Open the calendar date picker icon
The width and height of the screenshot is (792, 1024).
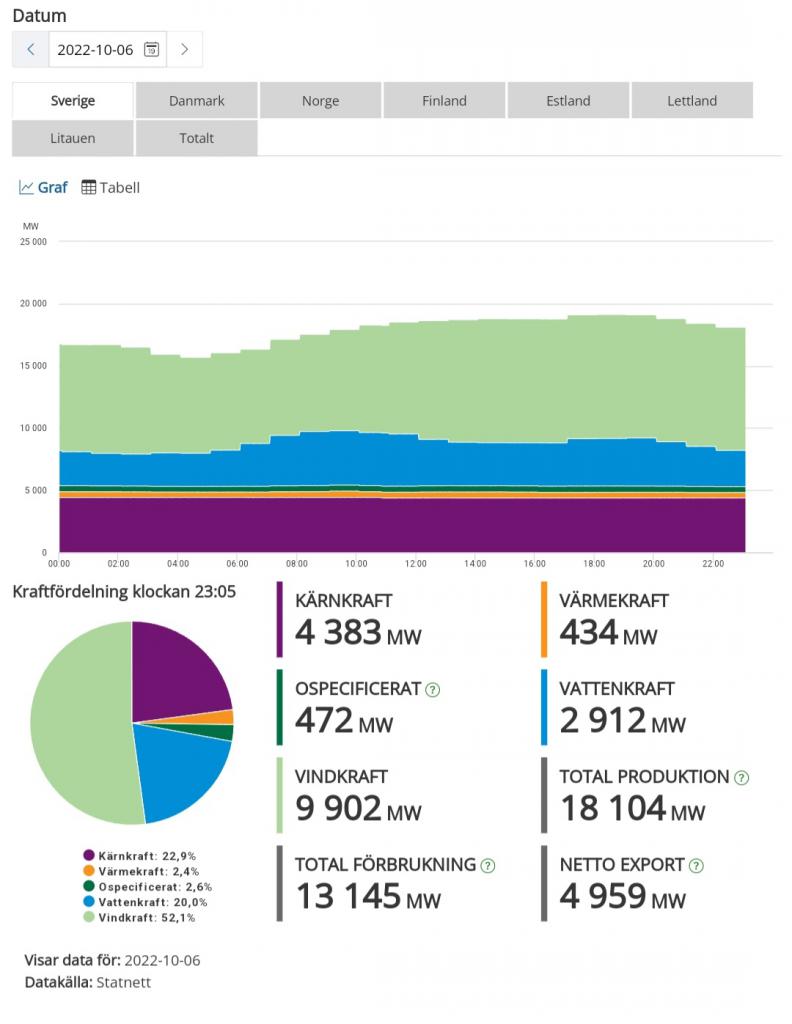151,50
